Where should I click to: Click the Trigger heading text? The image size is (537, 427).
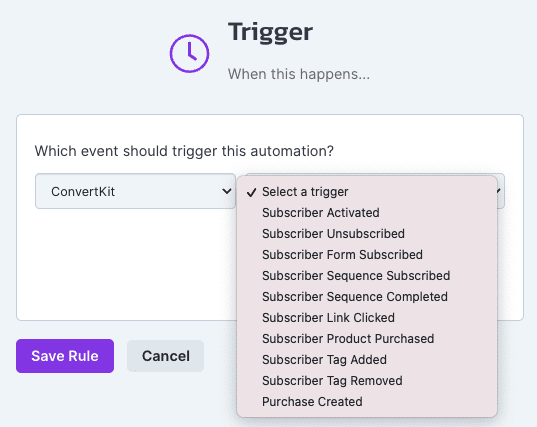270,32
